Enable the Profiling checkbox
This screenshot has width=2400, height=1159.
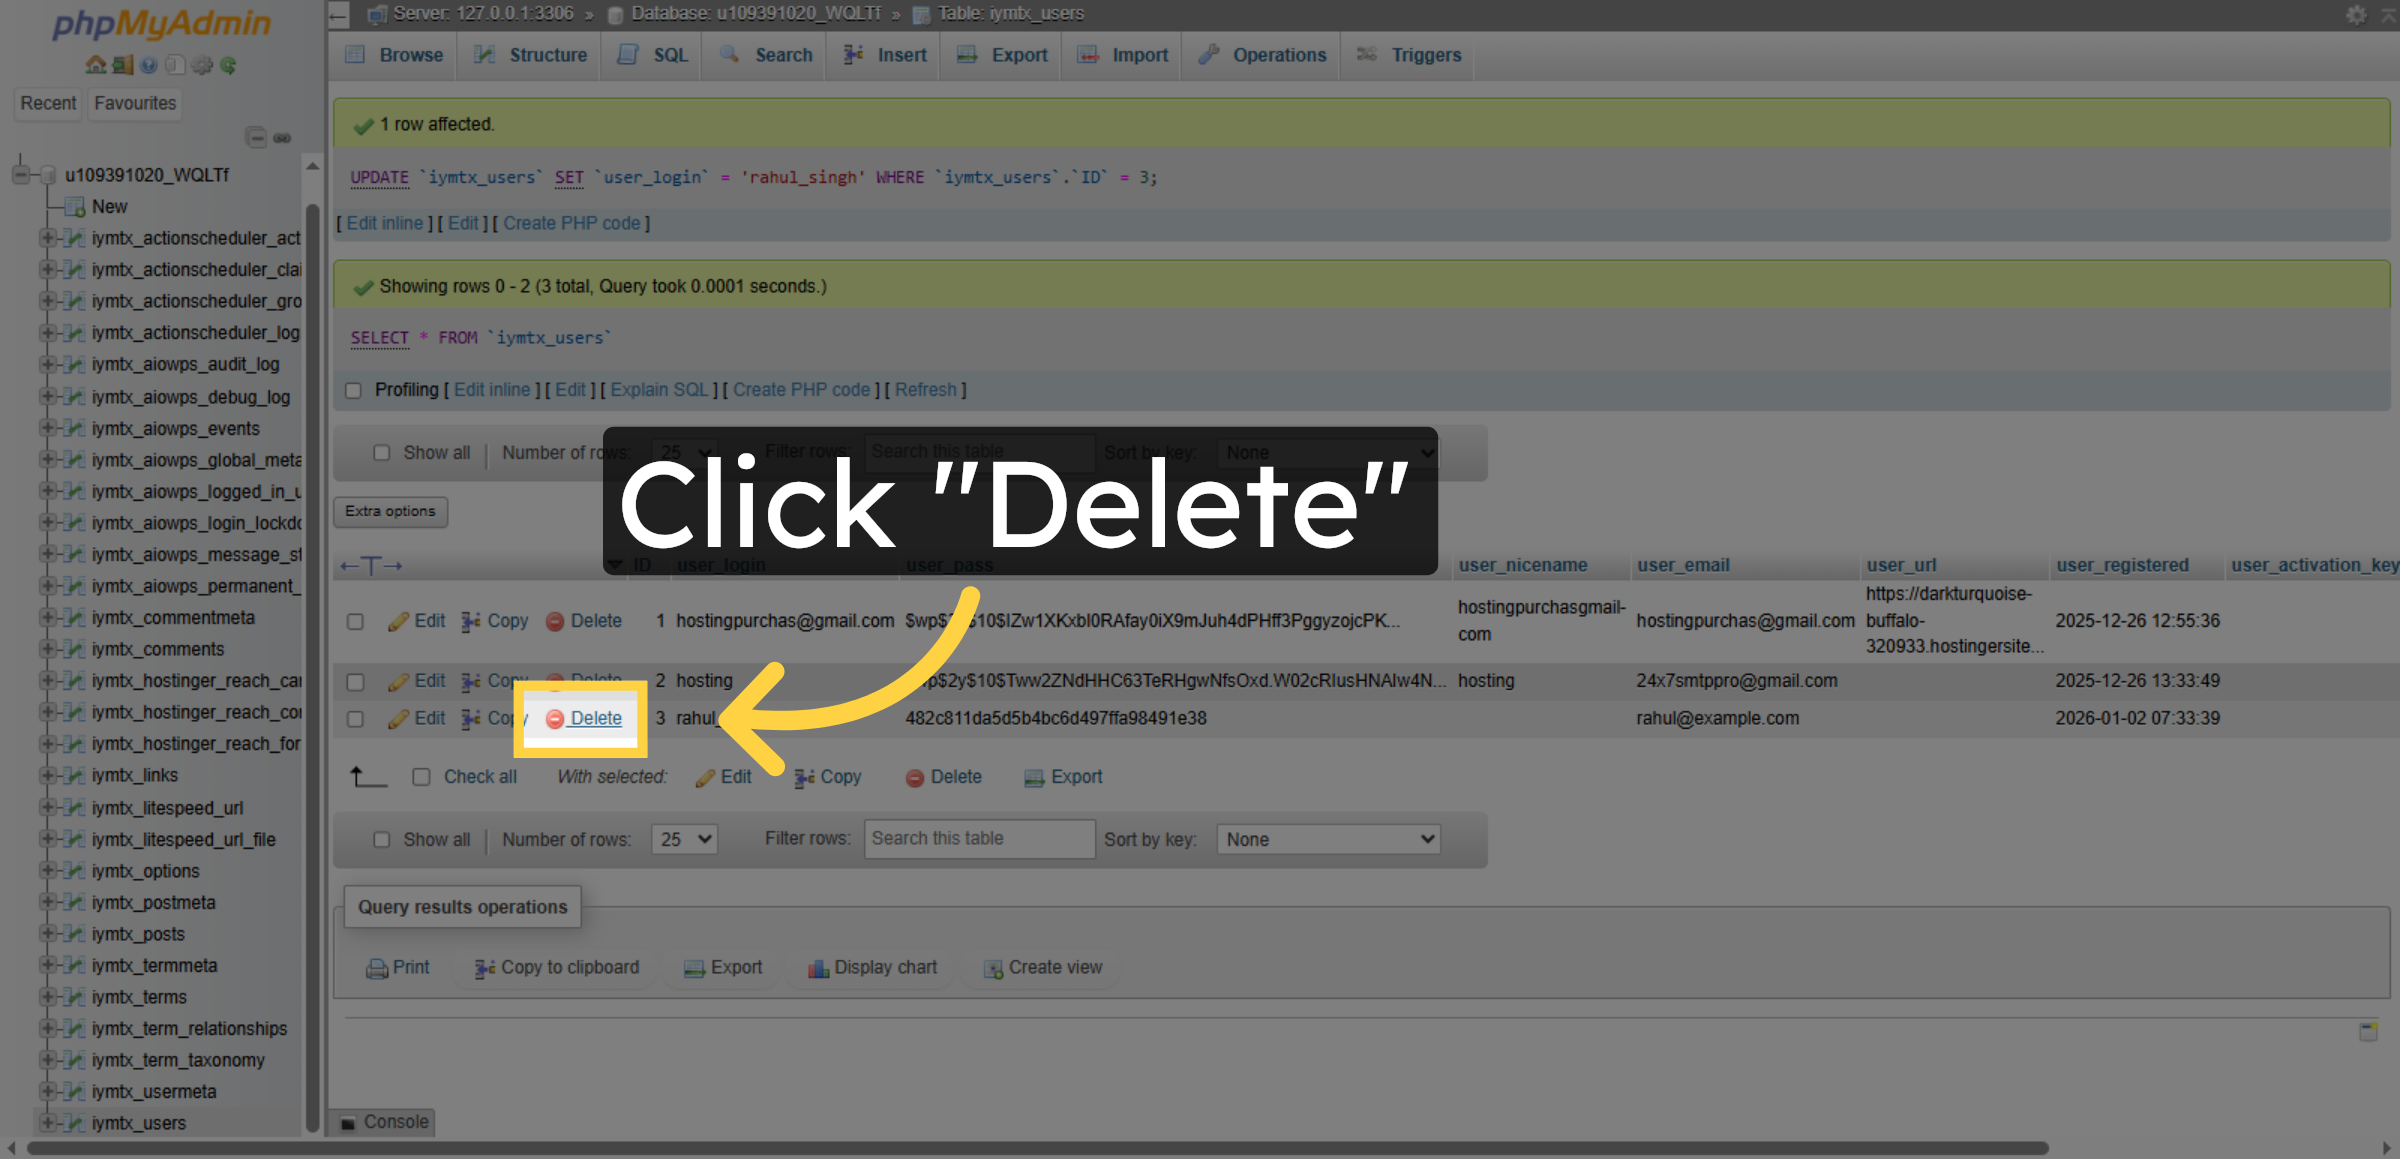(x=353, y=390)
